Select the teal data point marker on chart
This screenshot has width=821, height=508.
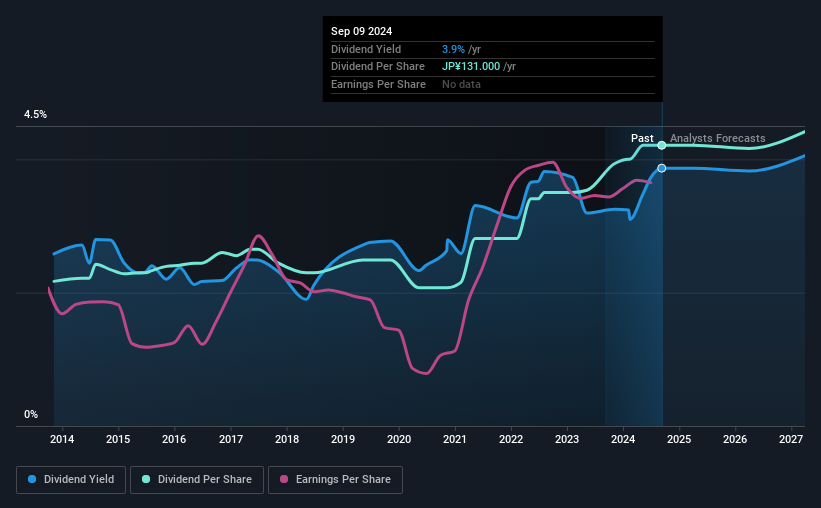pyautogui.click(x=662, y=145)
